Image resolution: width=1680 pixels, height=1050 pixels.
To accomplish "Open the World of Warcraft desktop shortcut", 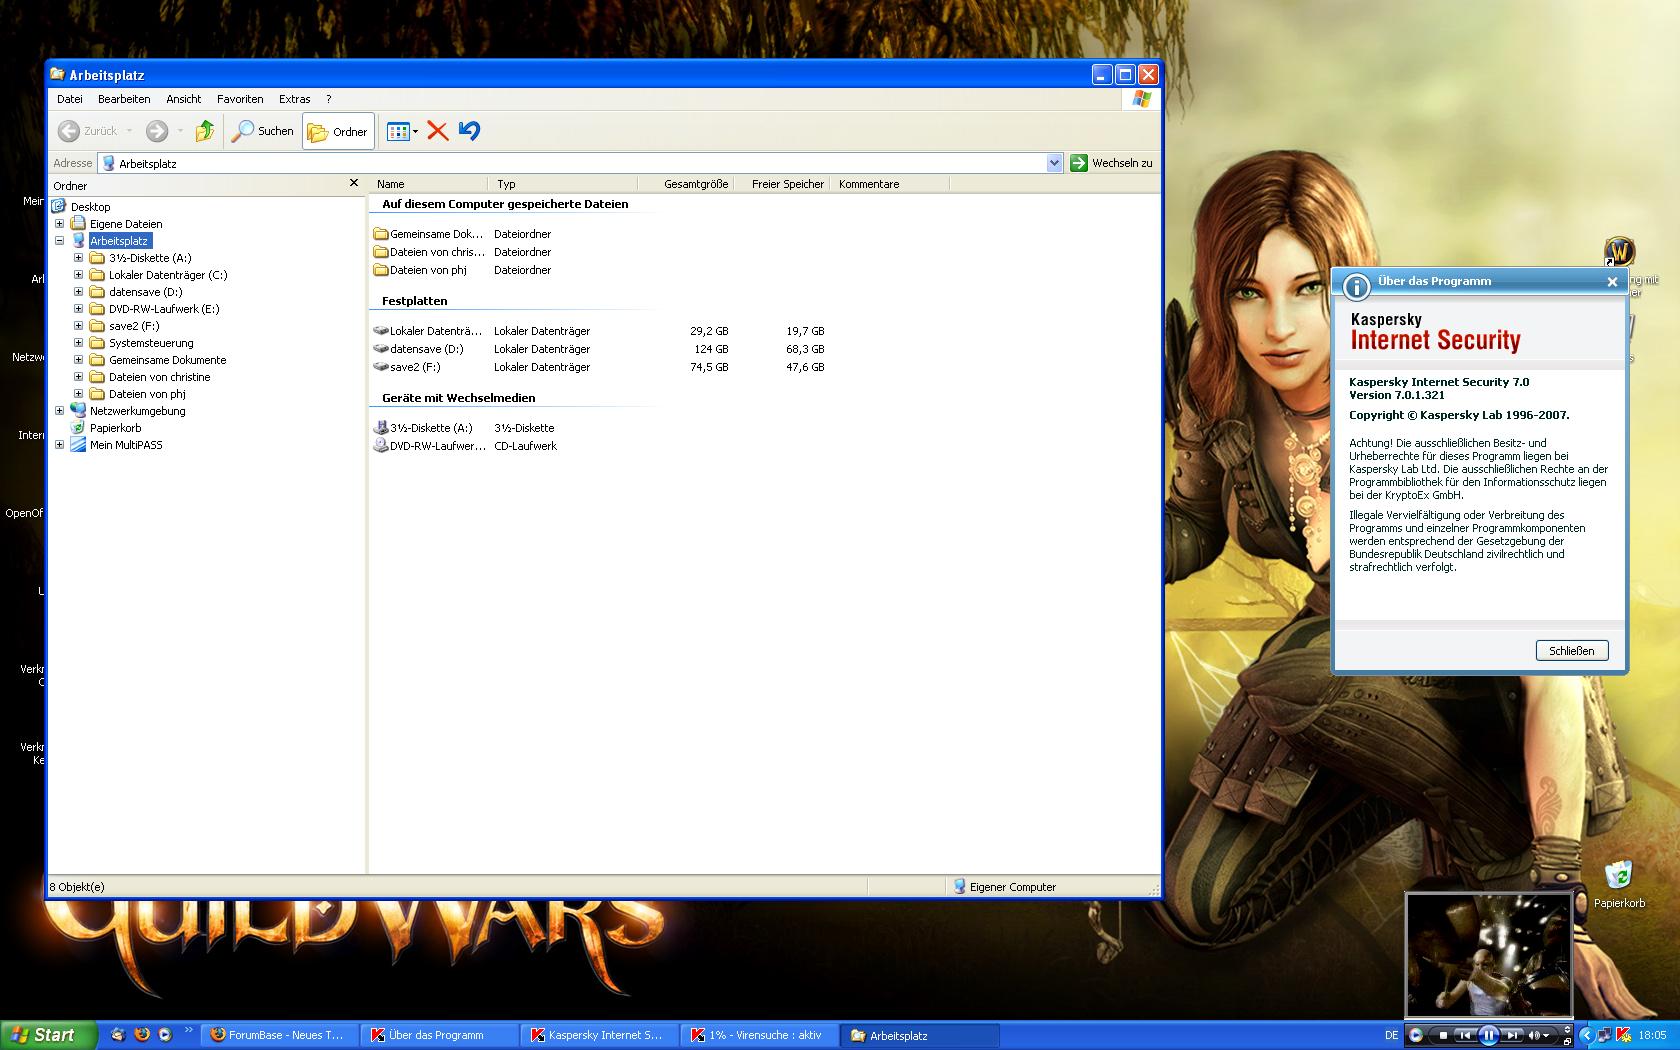I will (x=1619, y=252).
